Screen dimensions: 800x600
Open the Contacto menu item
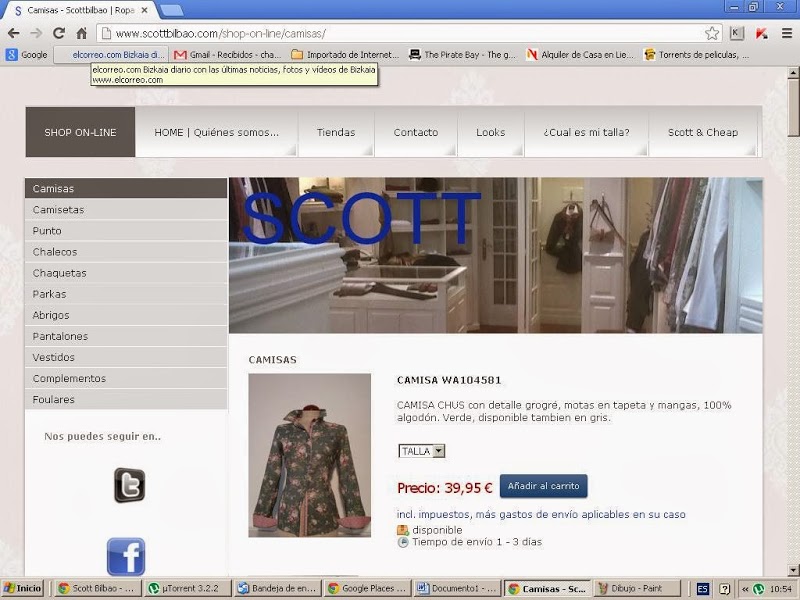point(416,132)
